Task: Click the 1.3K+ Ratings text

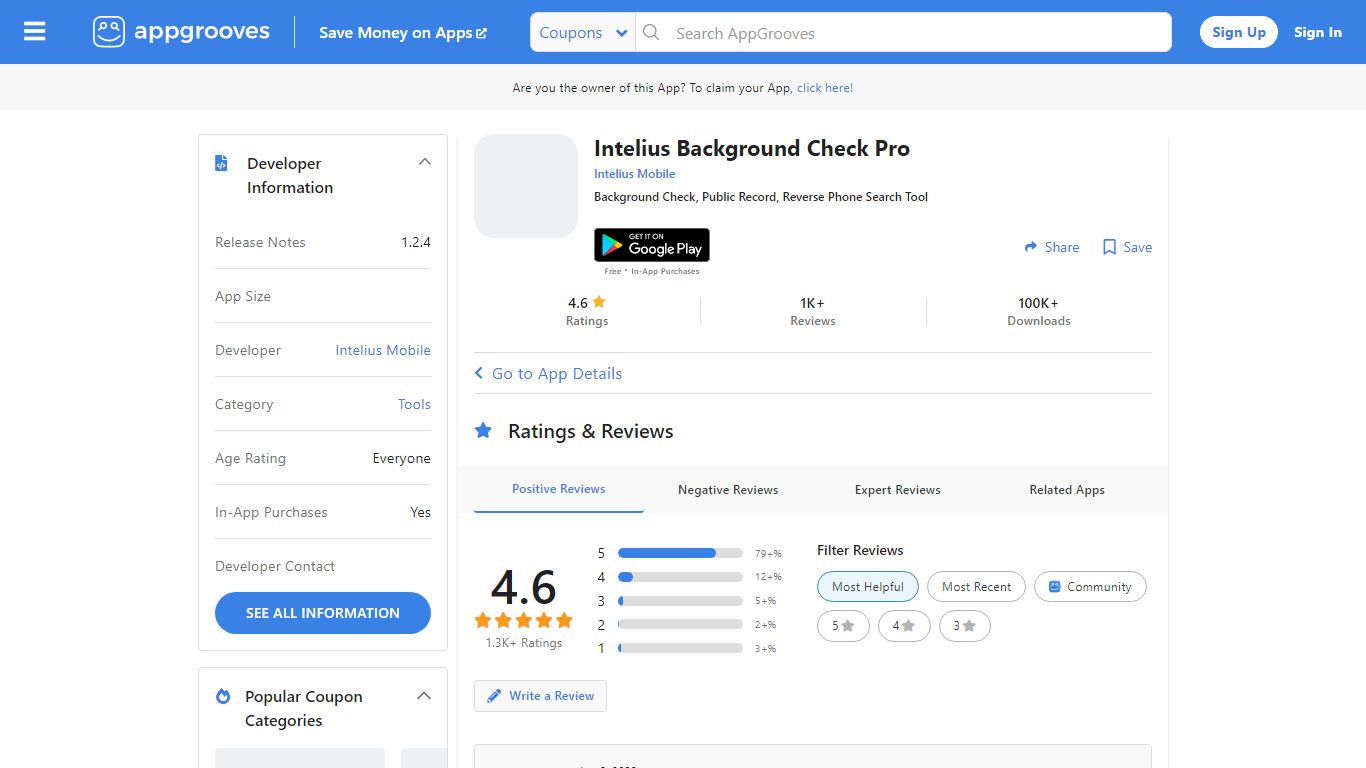Action: 524,643
